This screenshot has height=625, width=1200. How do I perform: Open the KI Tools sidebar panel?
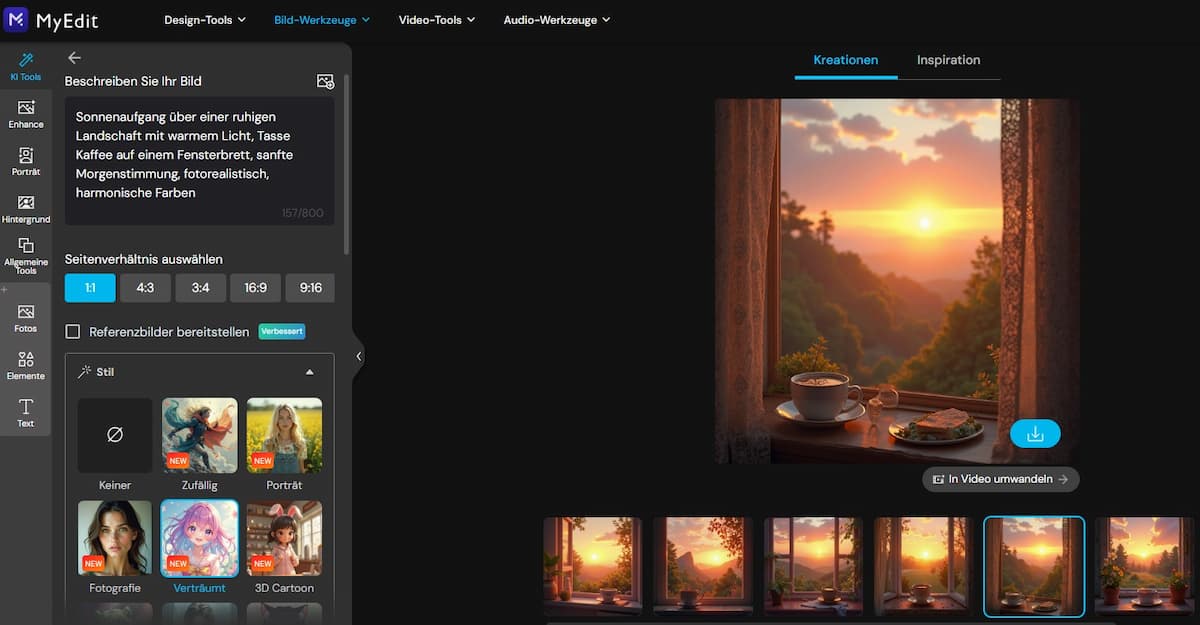coord(26,67)
